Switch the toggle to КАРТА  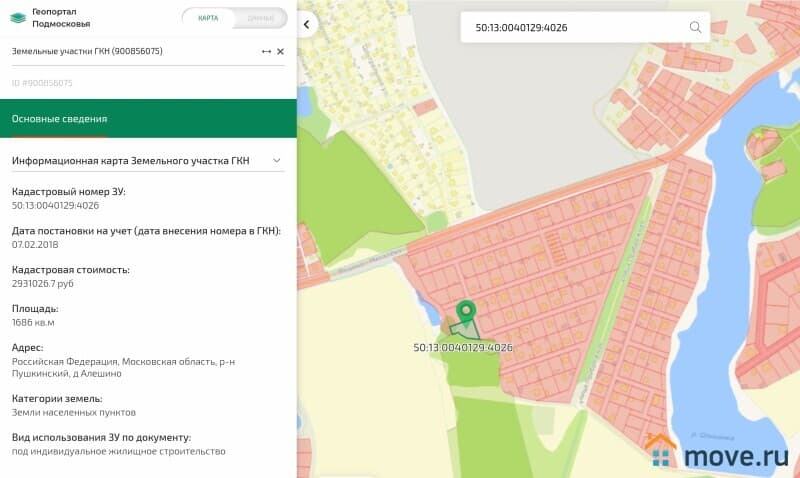(208, 18)
